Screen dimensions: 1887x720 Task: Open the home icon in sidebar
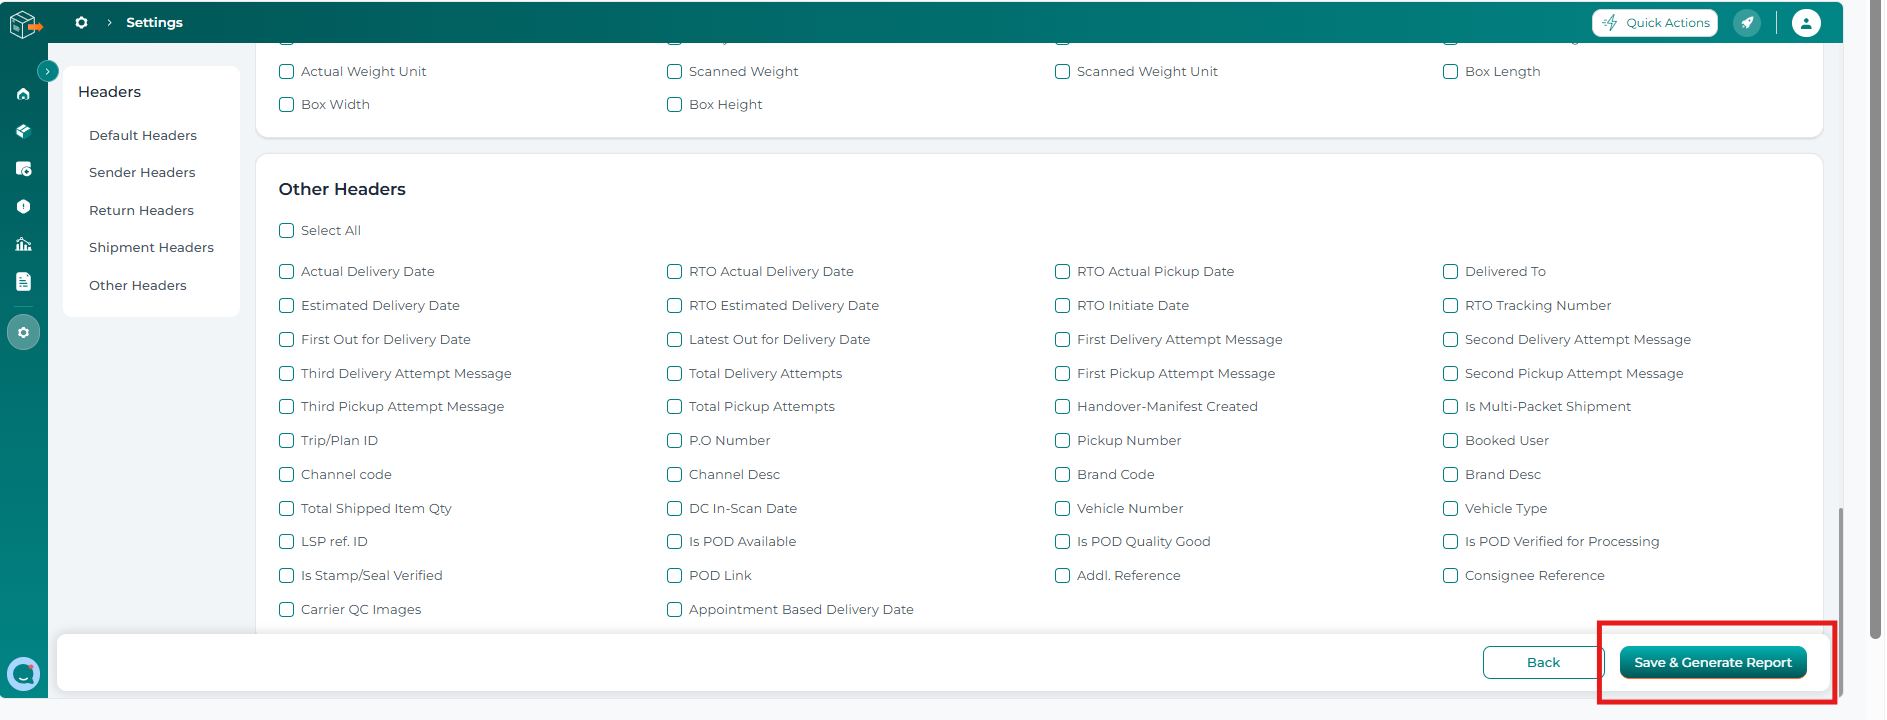click(x=23, y=94)
